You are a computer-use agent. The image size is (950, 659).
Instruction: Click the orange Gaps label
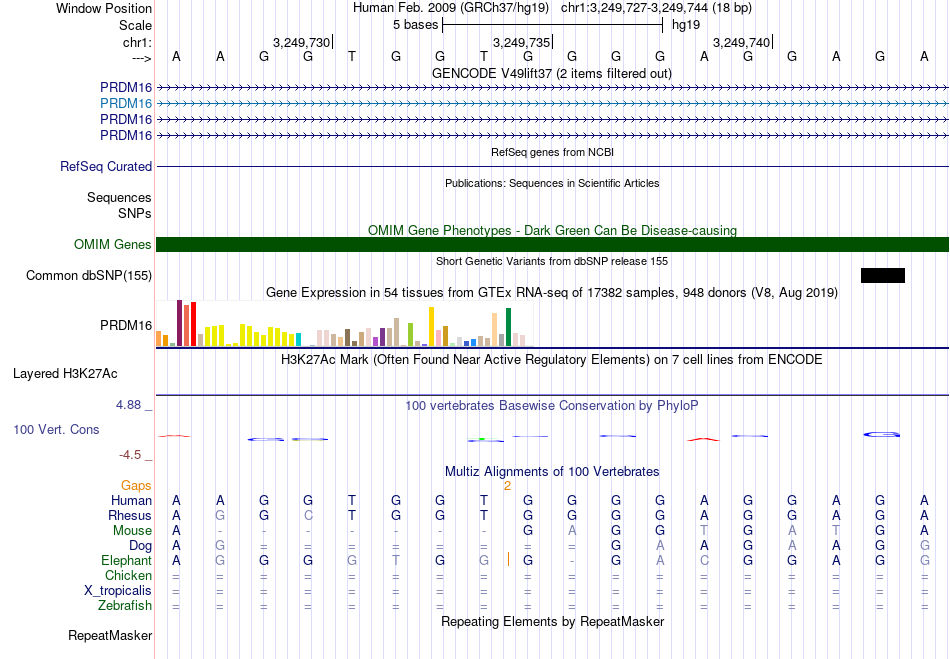(136, 486)
